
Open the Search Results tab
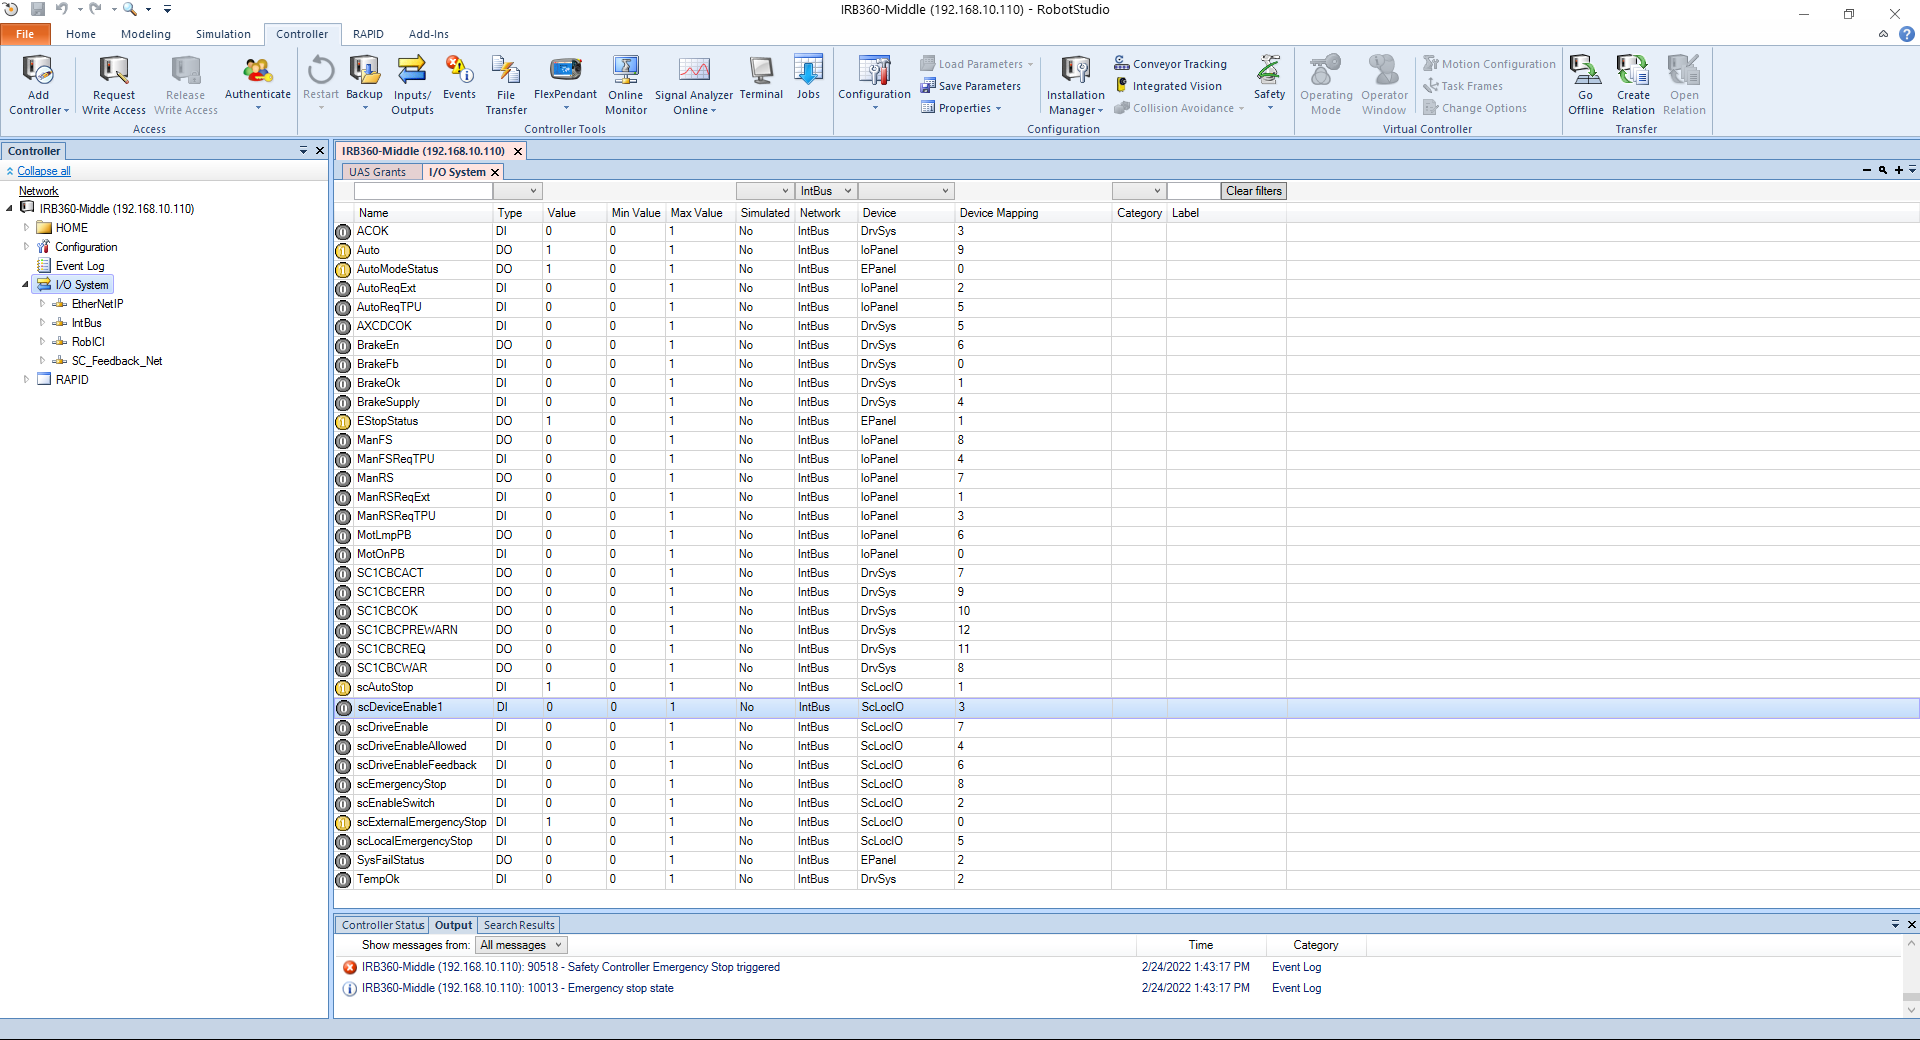pyautogui.click(x=519, y=925)
